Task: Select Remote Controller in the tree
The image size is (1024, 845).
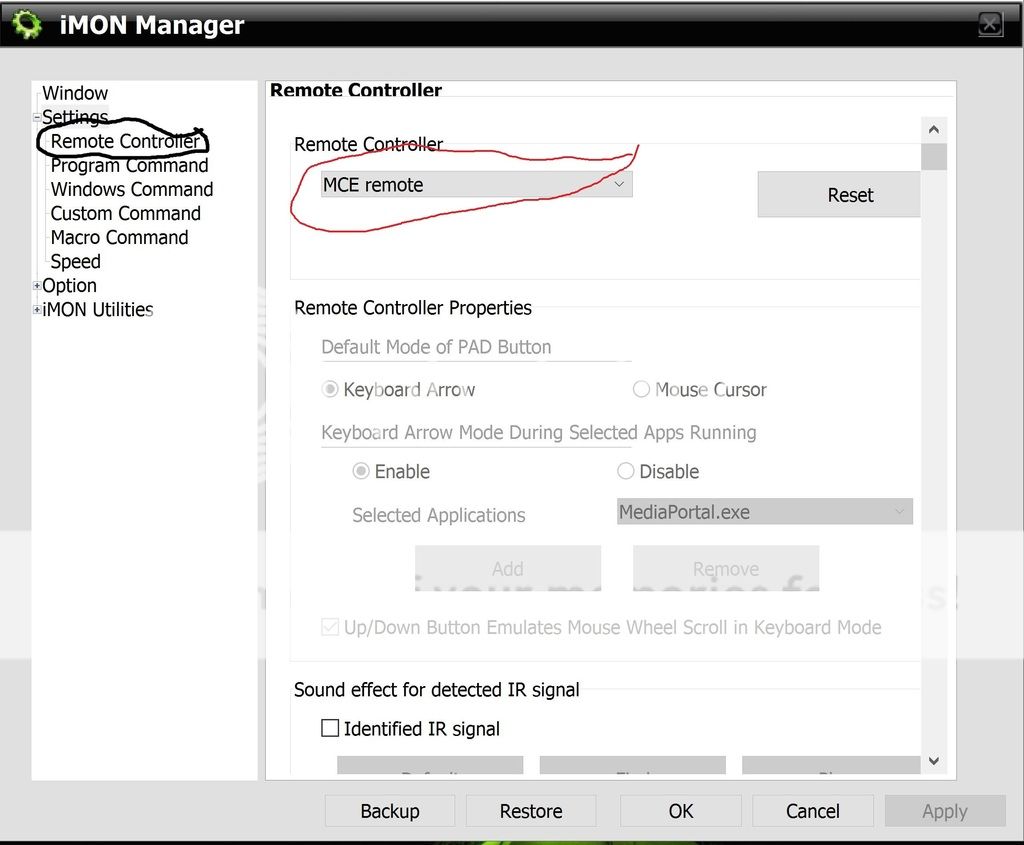Action: pyautogui.click(x=125, y=141)
